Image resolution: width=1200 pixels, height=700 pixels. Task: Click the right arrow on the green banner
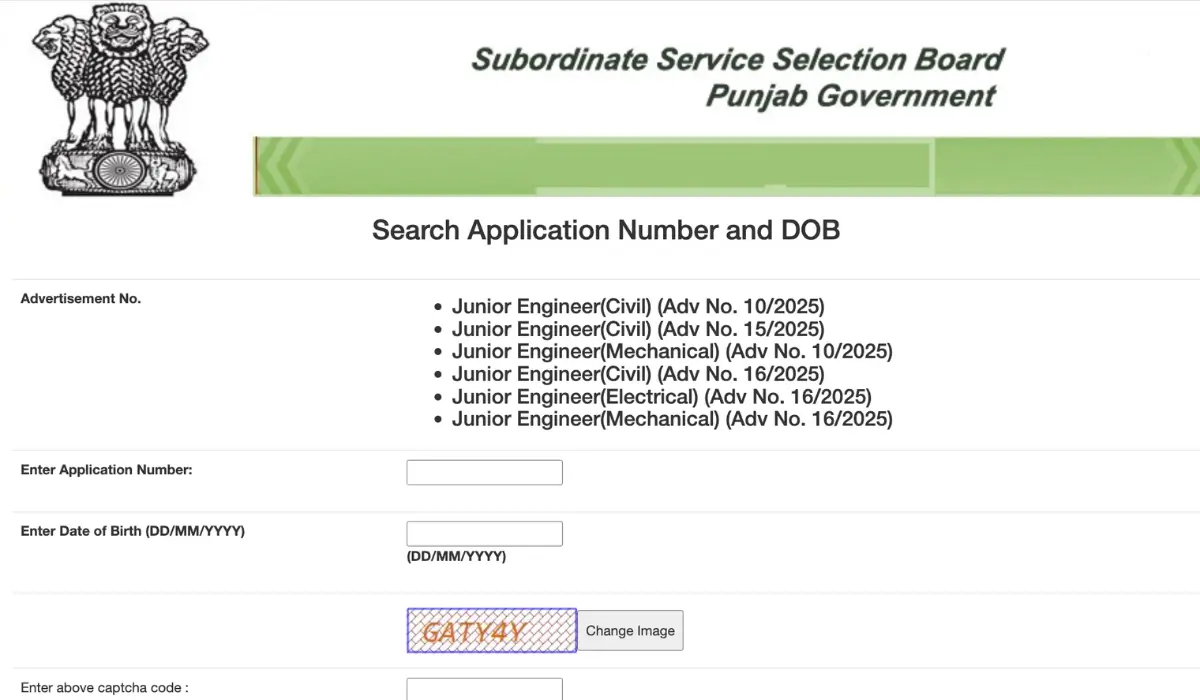point(1184,166)
